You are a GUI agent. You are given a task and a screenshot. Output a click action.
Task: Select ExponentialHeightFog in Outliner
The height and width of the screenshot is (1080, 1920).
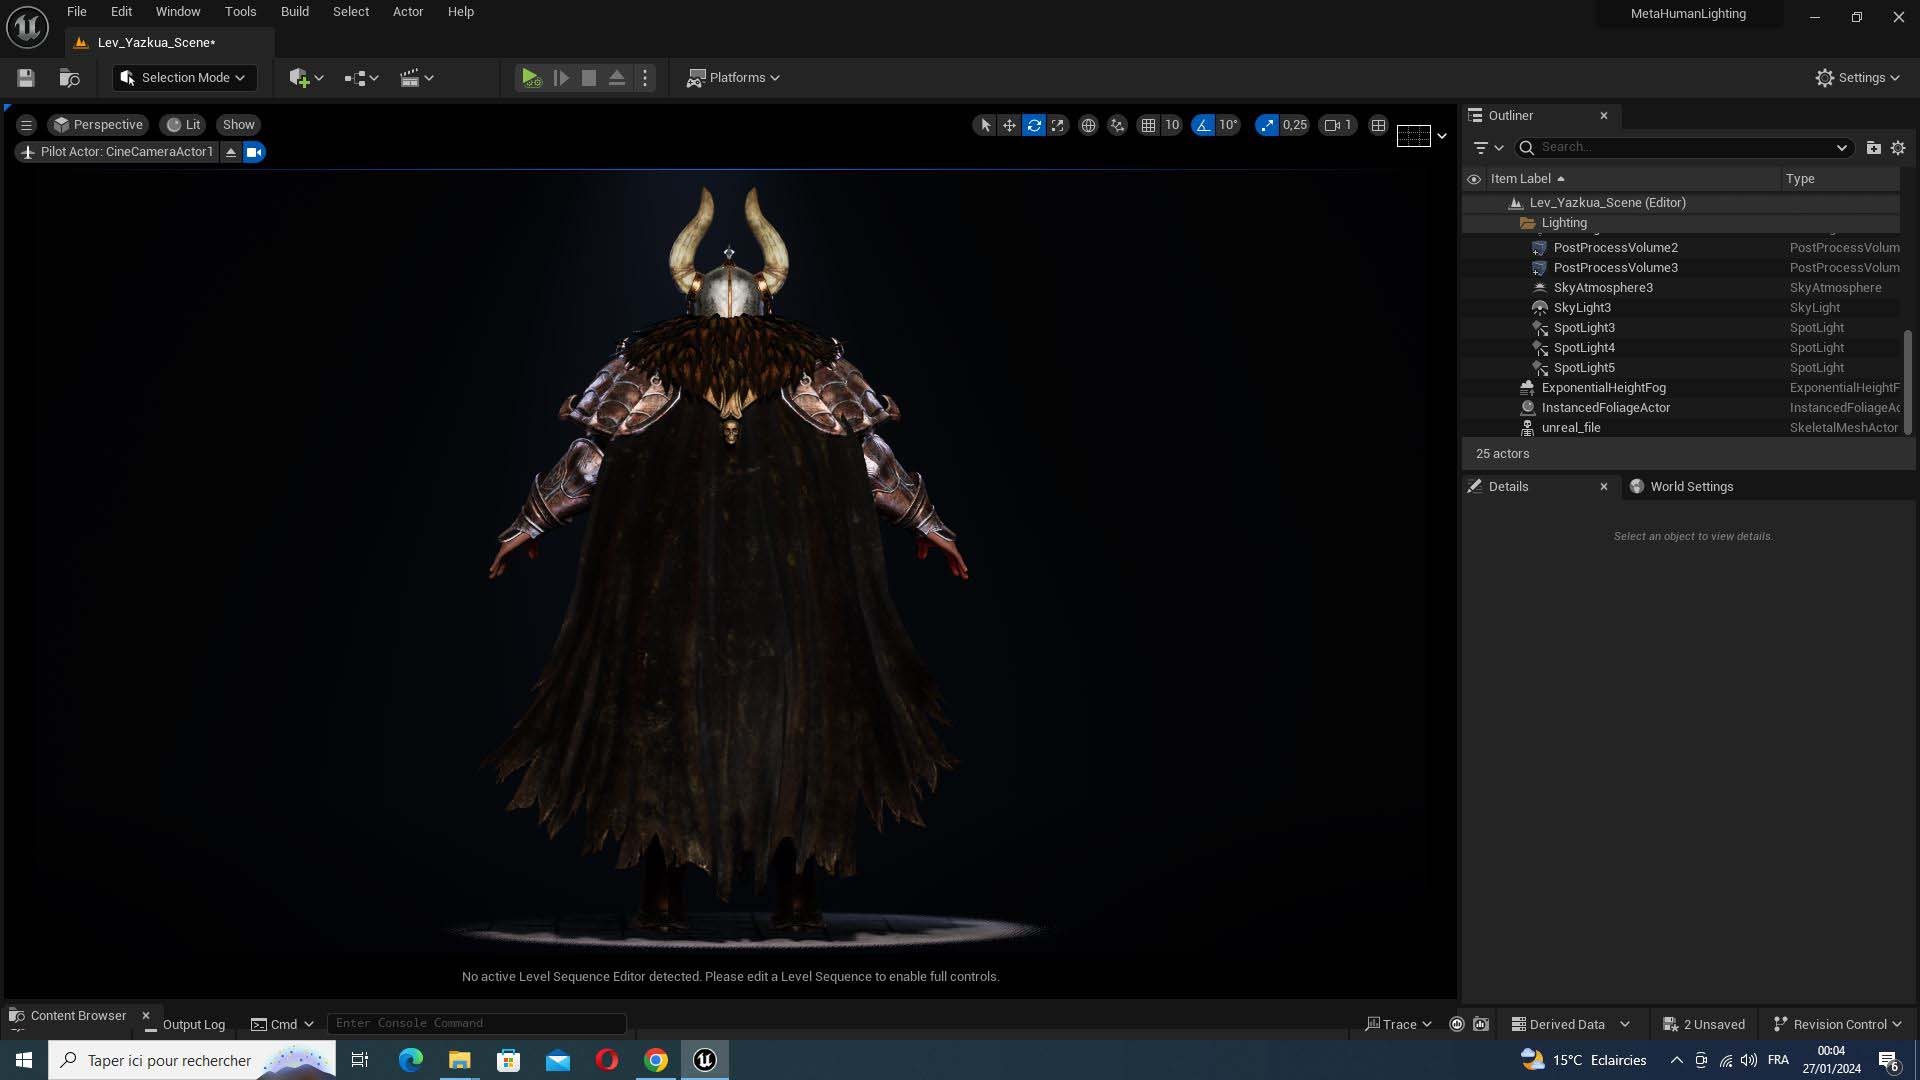(x=1680, y=388)
